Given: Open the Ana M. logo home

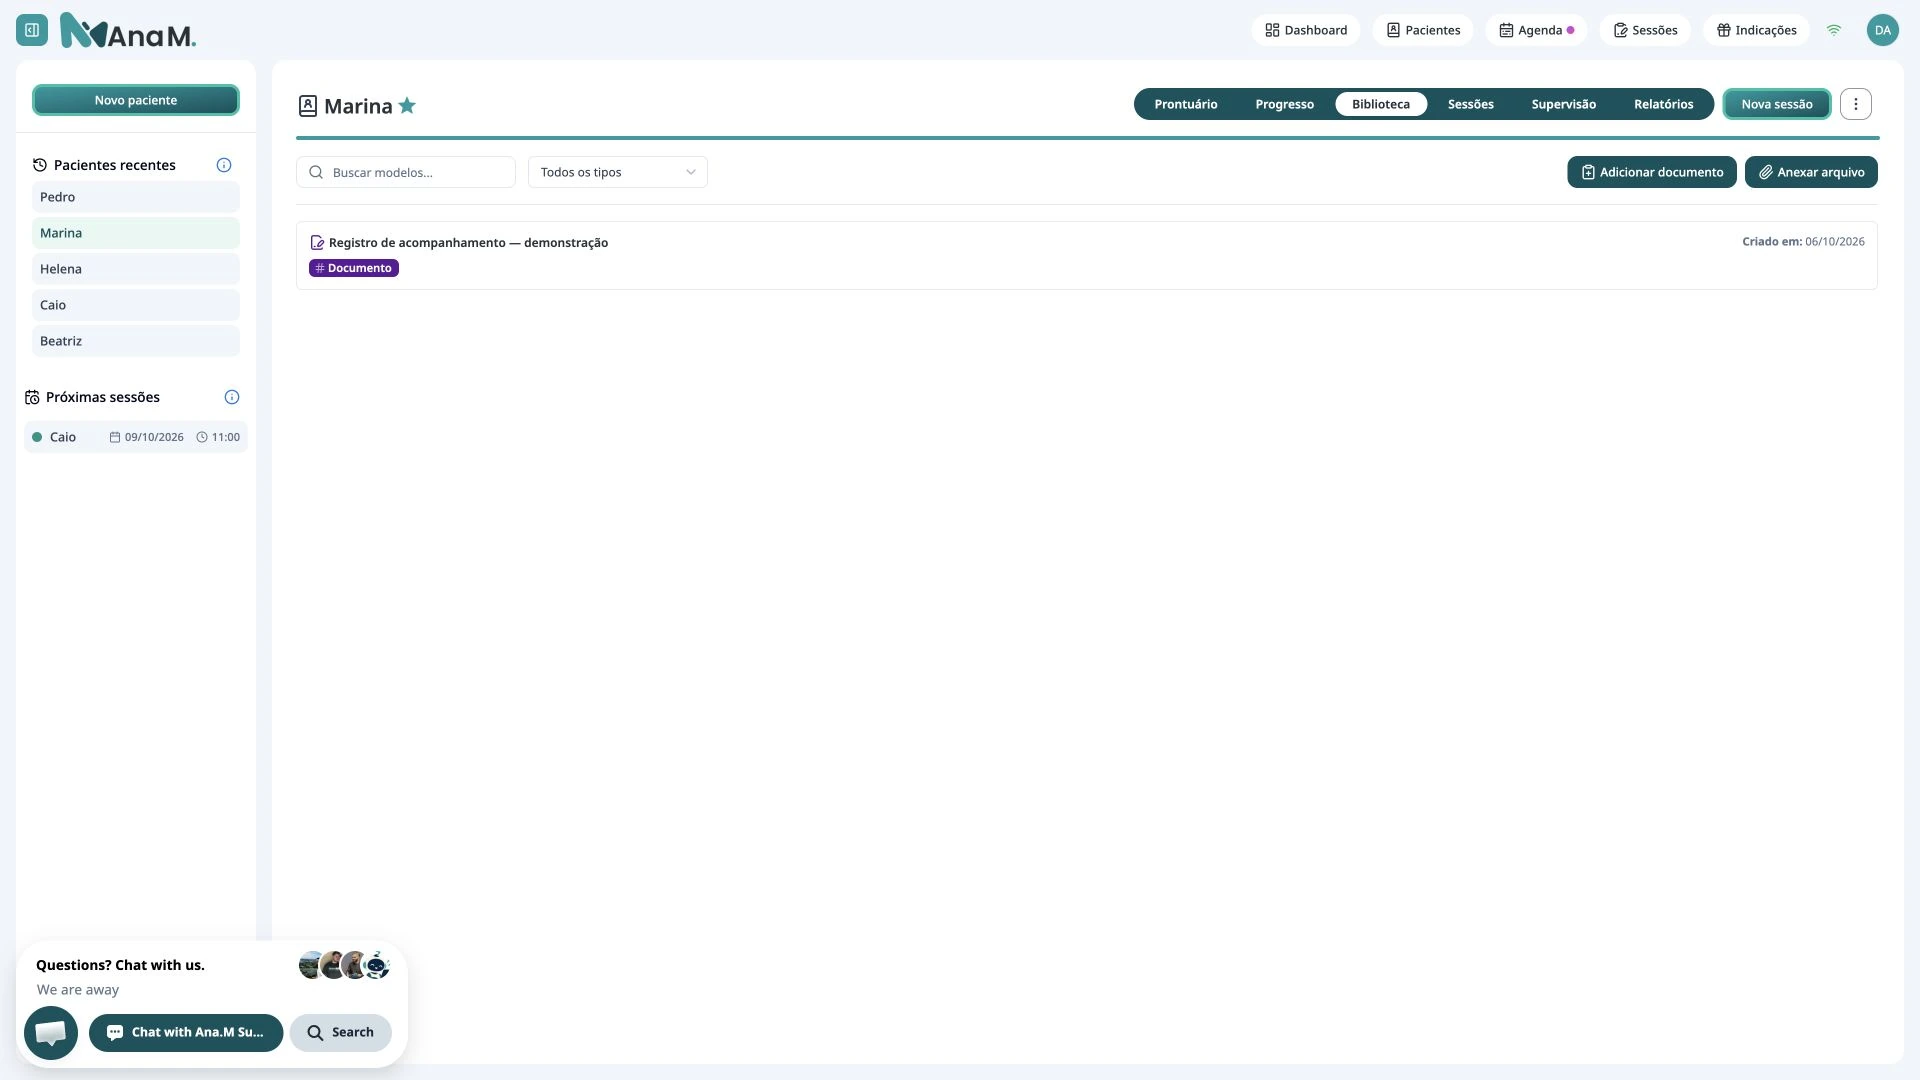Looking at the screenshot, I should [x=128, y=31].
